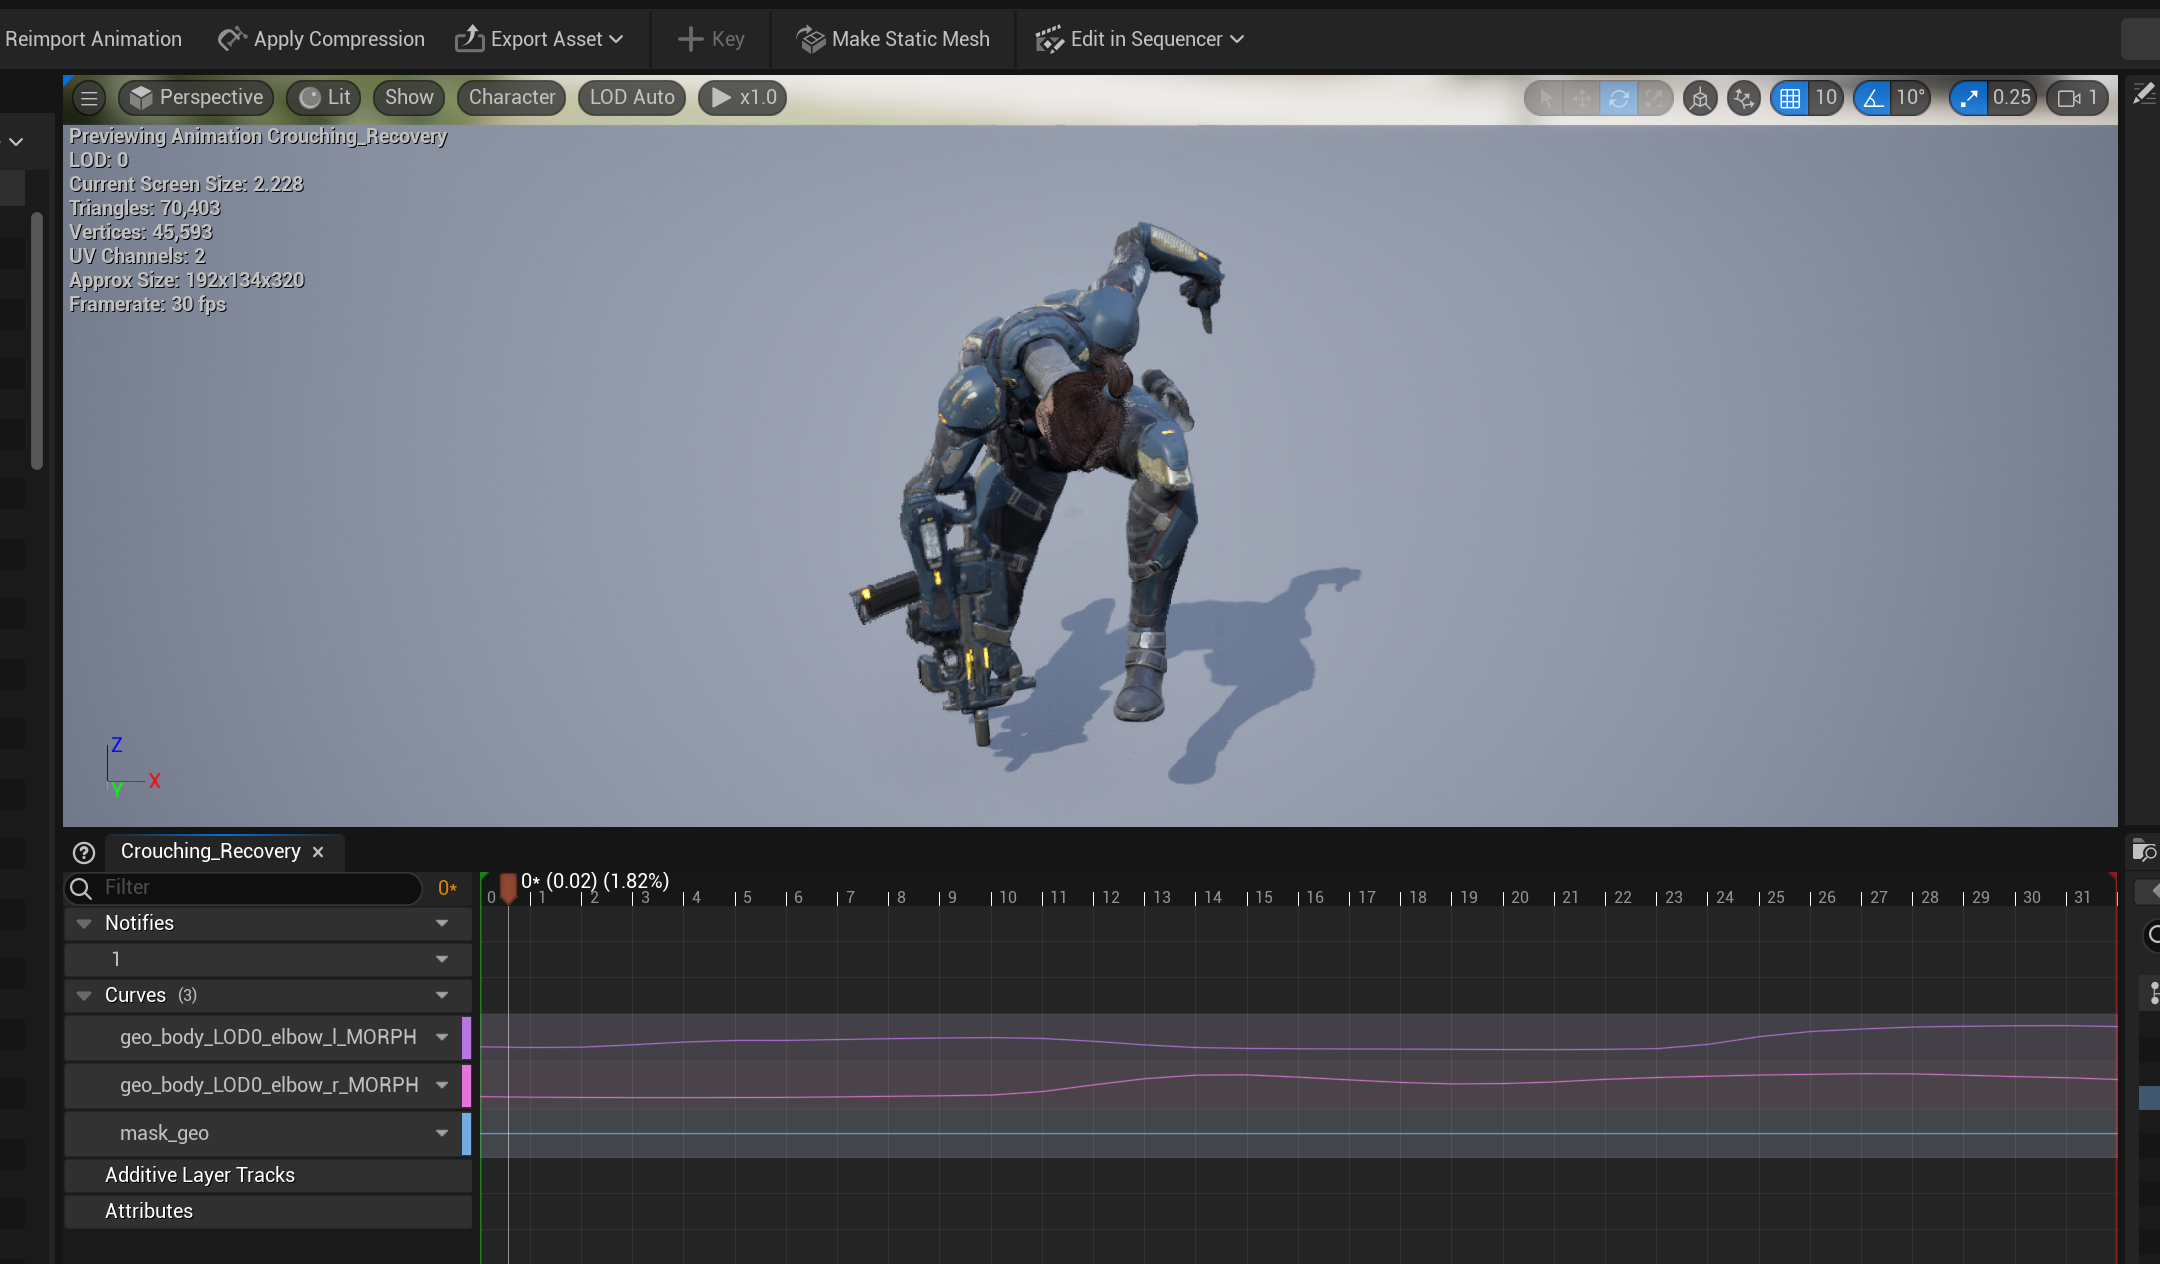Click Apply Compression
This screenshot has width=2160, height=1264.
click(x=322, y=39)
